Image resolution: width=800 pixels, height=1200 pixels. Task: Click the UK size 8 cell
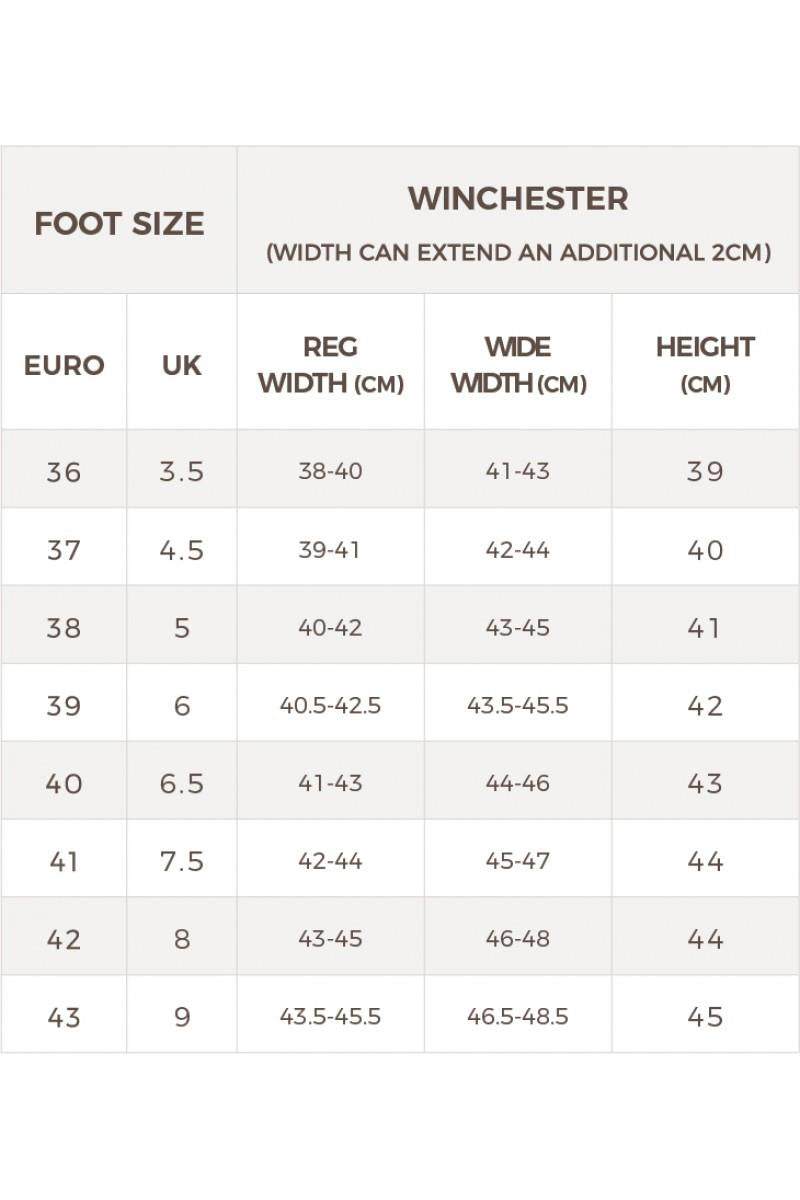click(x=182, y=939)
